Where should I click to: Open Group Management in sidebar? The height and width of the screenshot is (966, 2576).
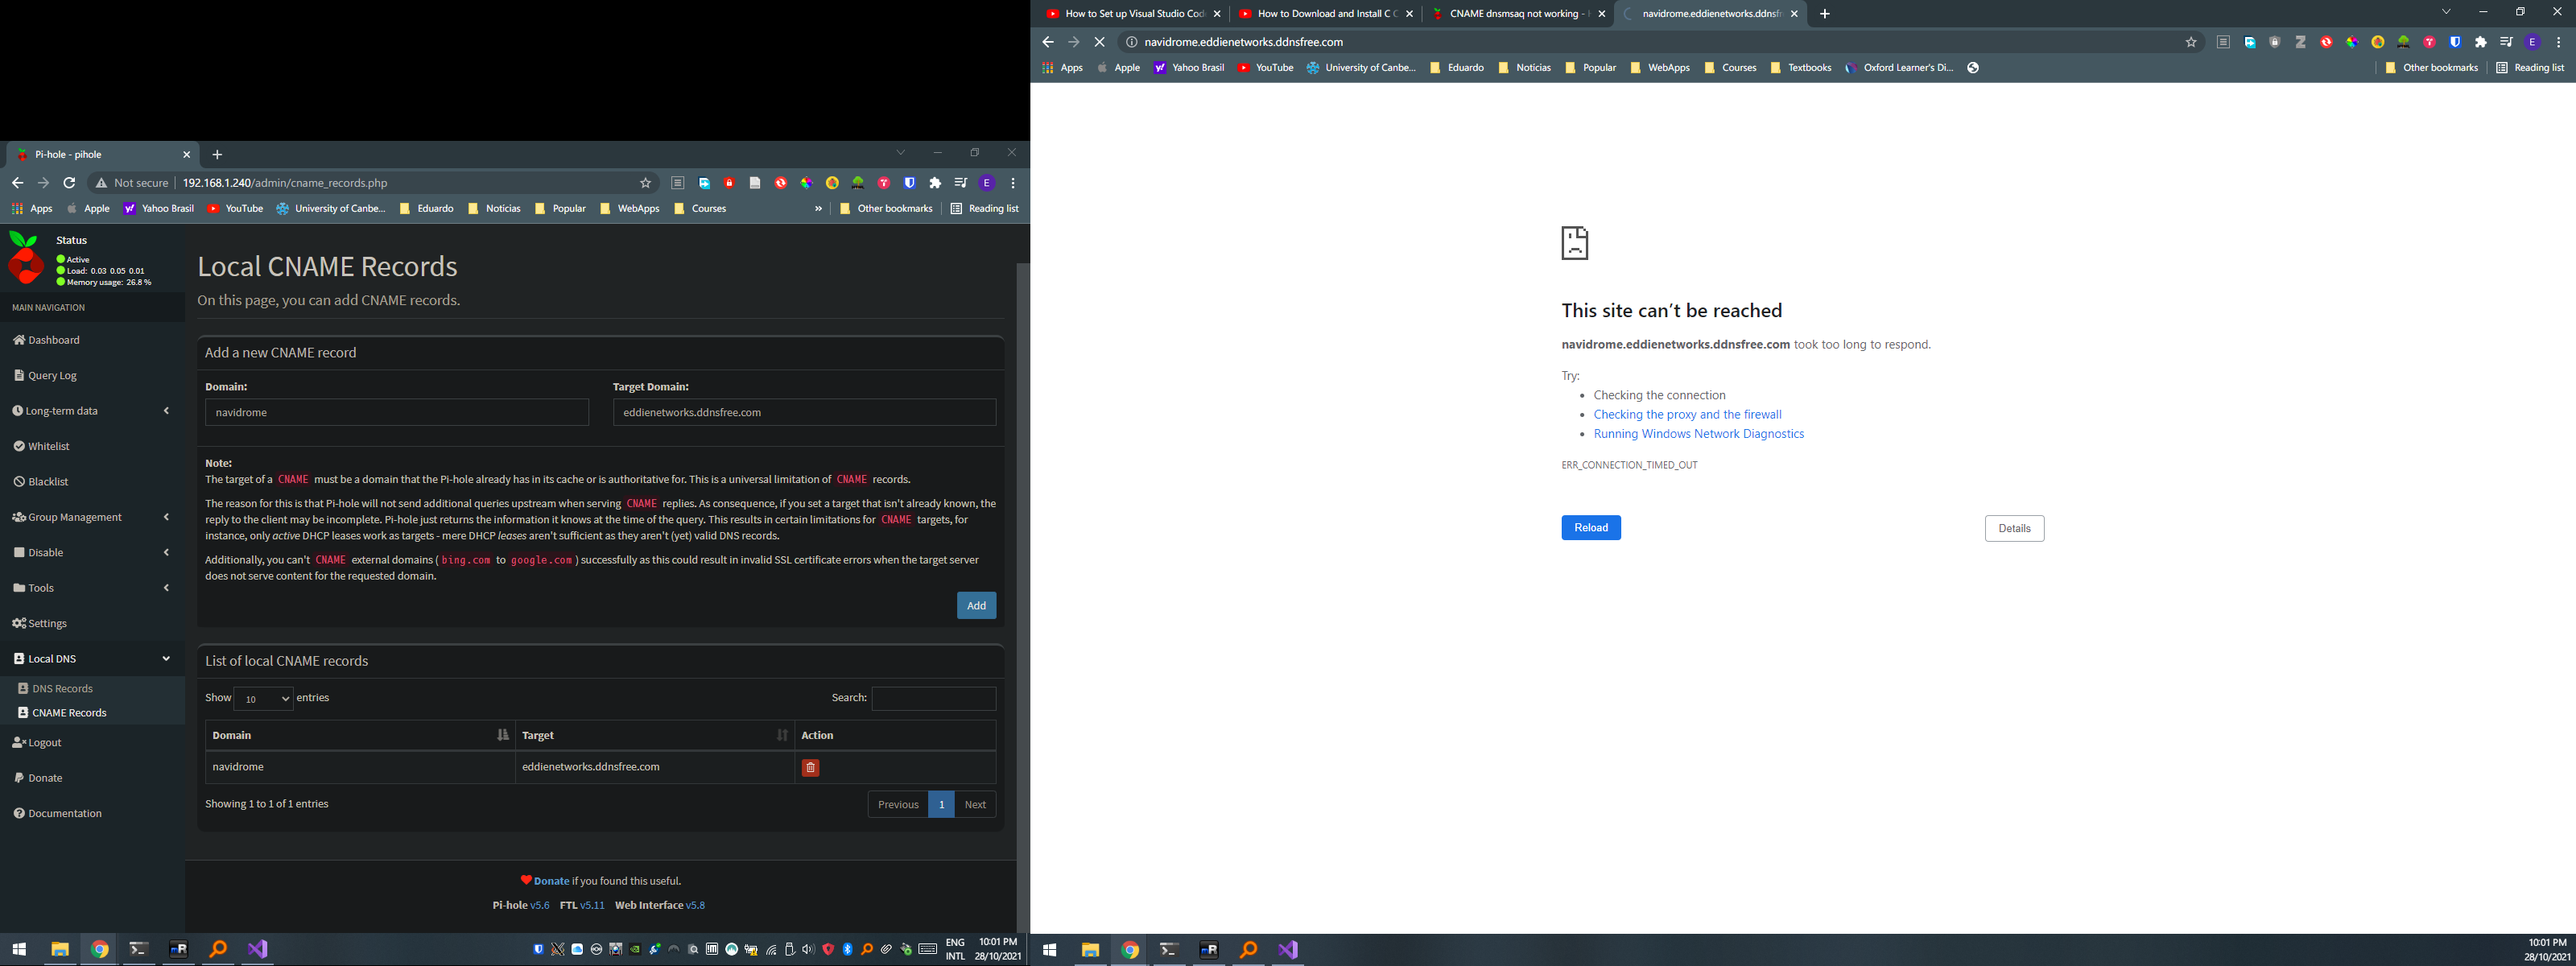[x=73, y=517]
